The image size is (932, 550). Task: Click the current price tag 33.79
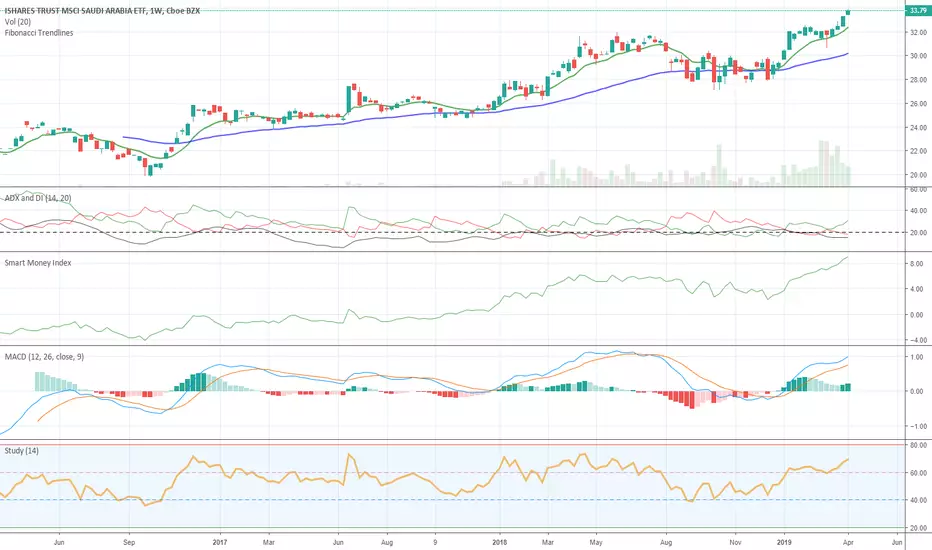pos(918,10)
